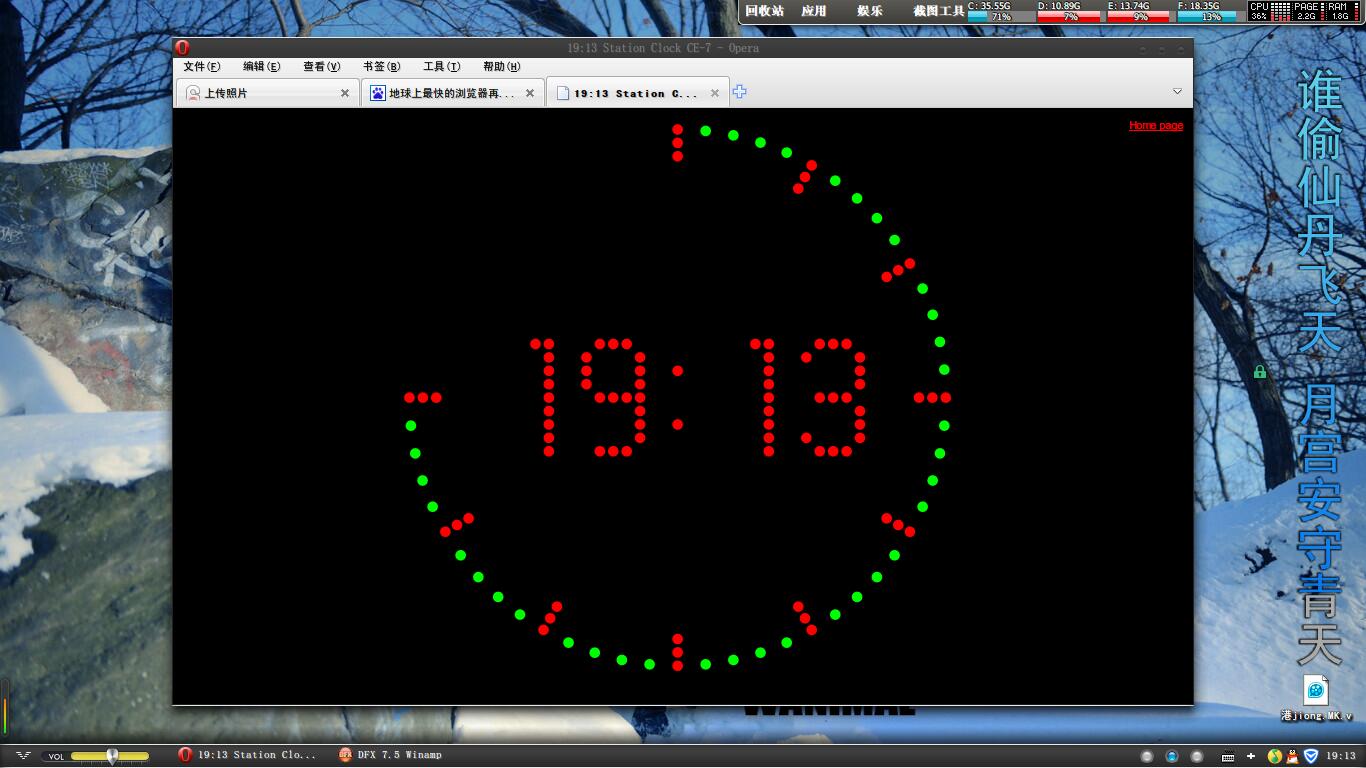Open the 编辑(E) menu

(x=262, y=67)
